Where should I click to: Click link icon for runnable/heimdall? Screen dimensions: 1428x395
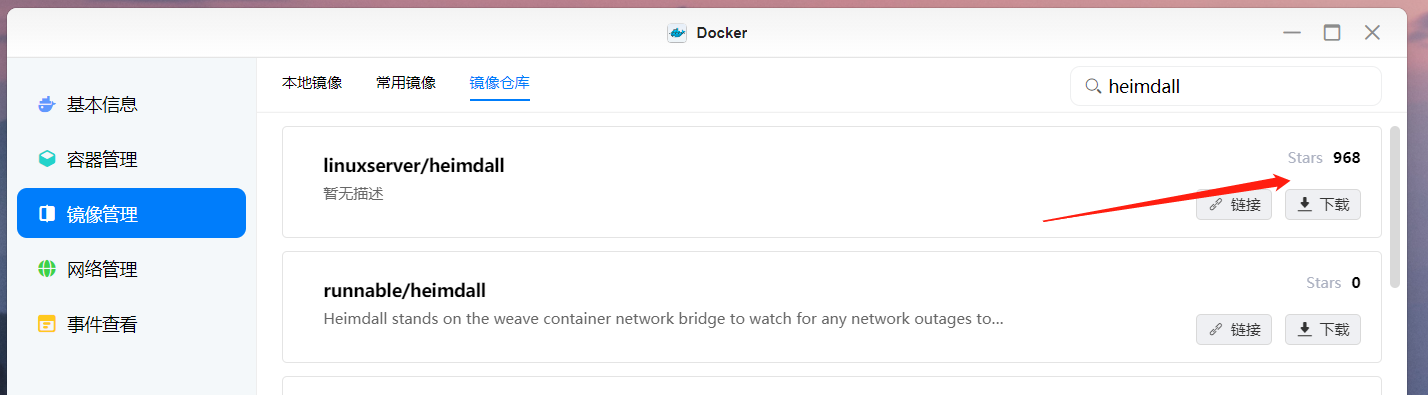click(1216, 329)
